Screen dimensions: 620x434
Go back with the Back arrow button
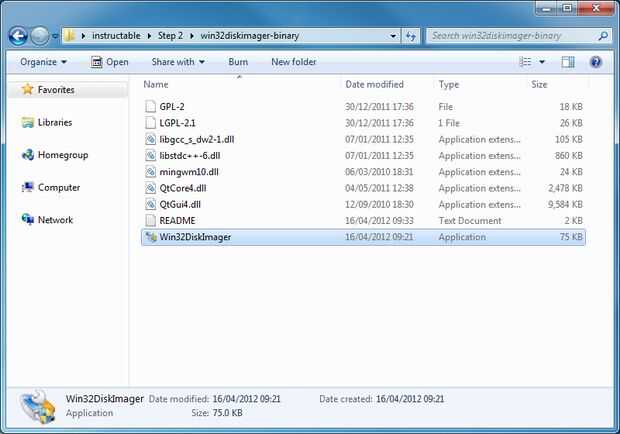point(18,36)
